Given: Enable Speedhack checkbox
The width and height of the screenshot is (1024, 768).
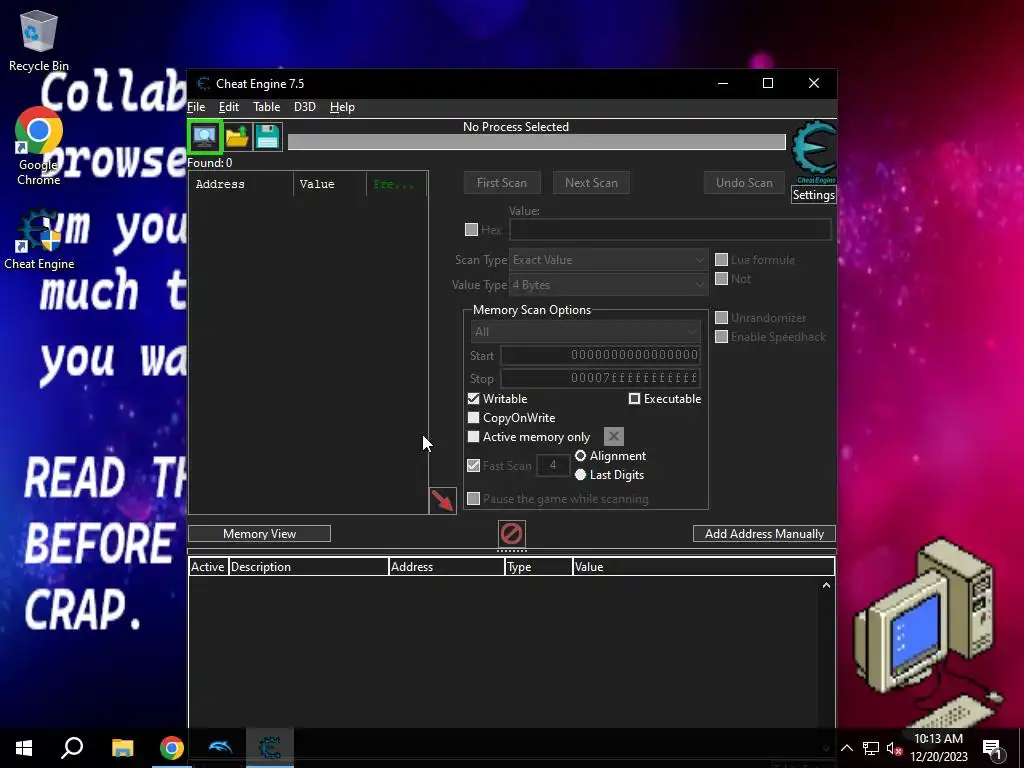Looking at the screenshot, I should click(x=721, y=336).
